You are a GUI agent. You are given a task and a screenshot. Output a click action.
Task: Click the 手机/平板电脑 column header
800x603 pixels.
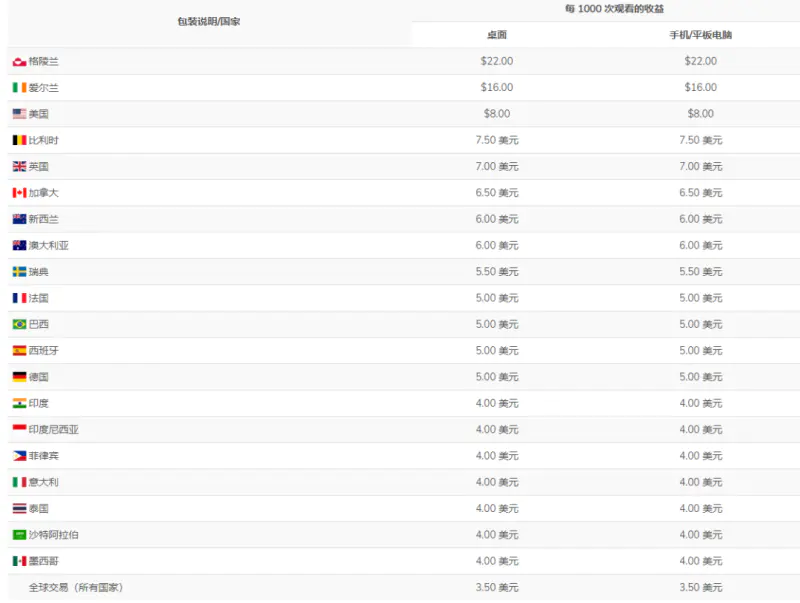[x=700, y=35]
